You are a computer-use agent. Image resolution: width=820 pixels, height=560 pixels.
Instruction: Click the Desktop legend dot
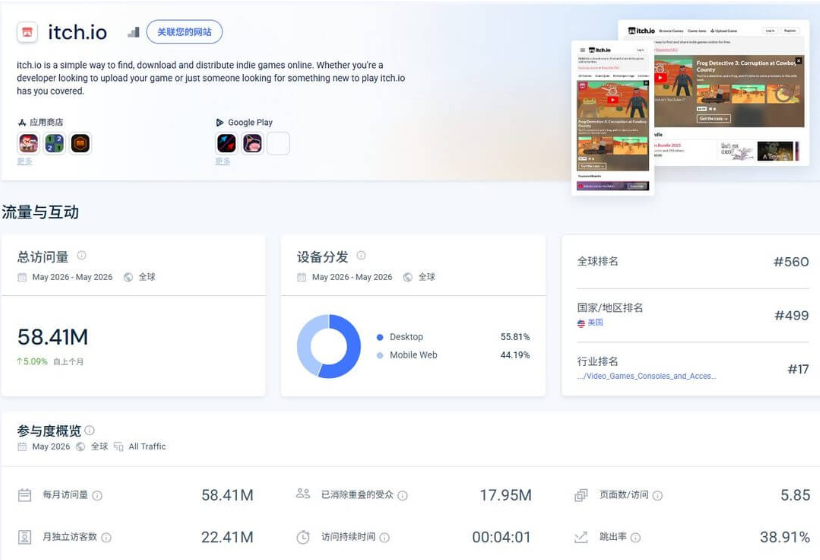380,337
